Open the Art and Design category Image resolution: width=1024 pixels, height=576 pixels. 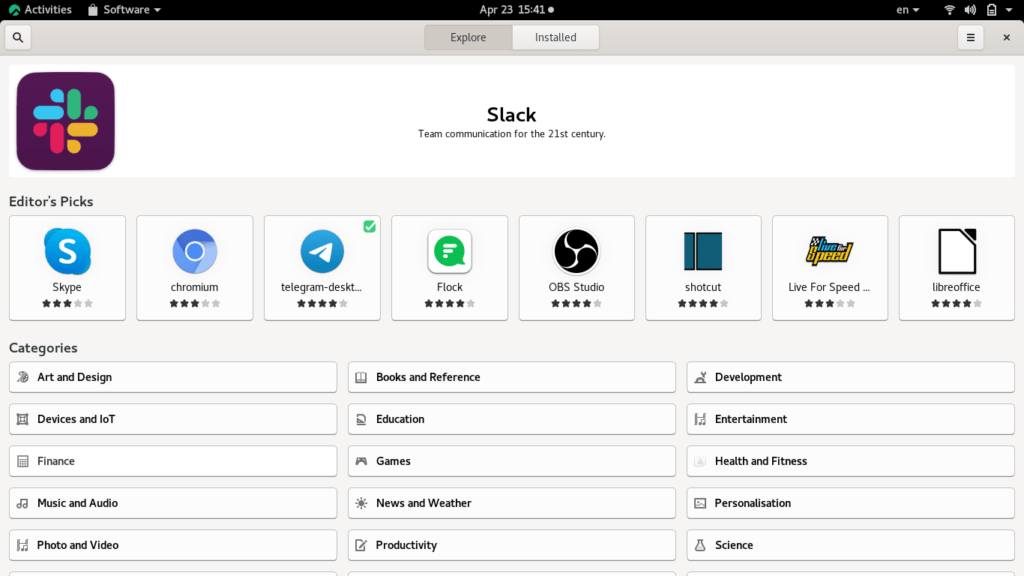(x=173, y=377)
